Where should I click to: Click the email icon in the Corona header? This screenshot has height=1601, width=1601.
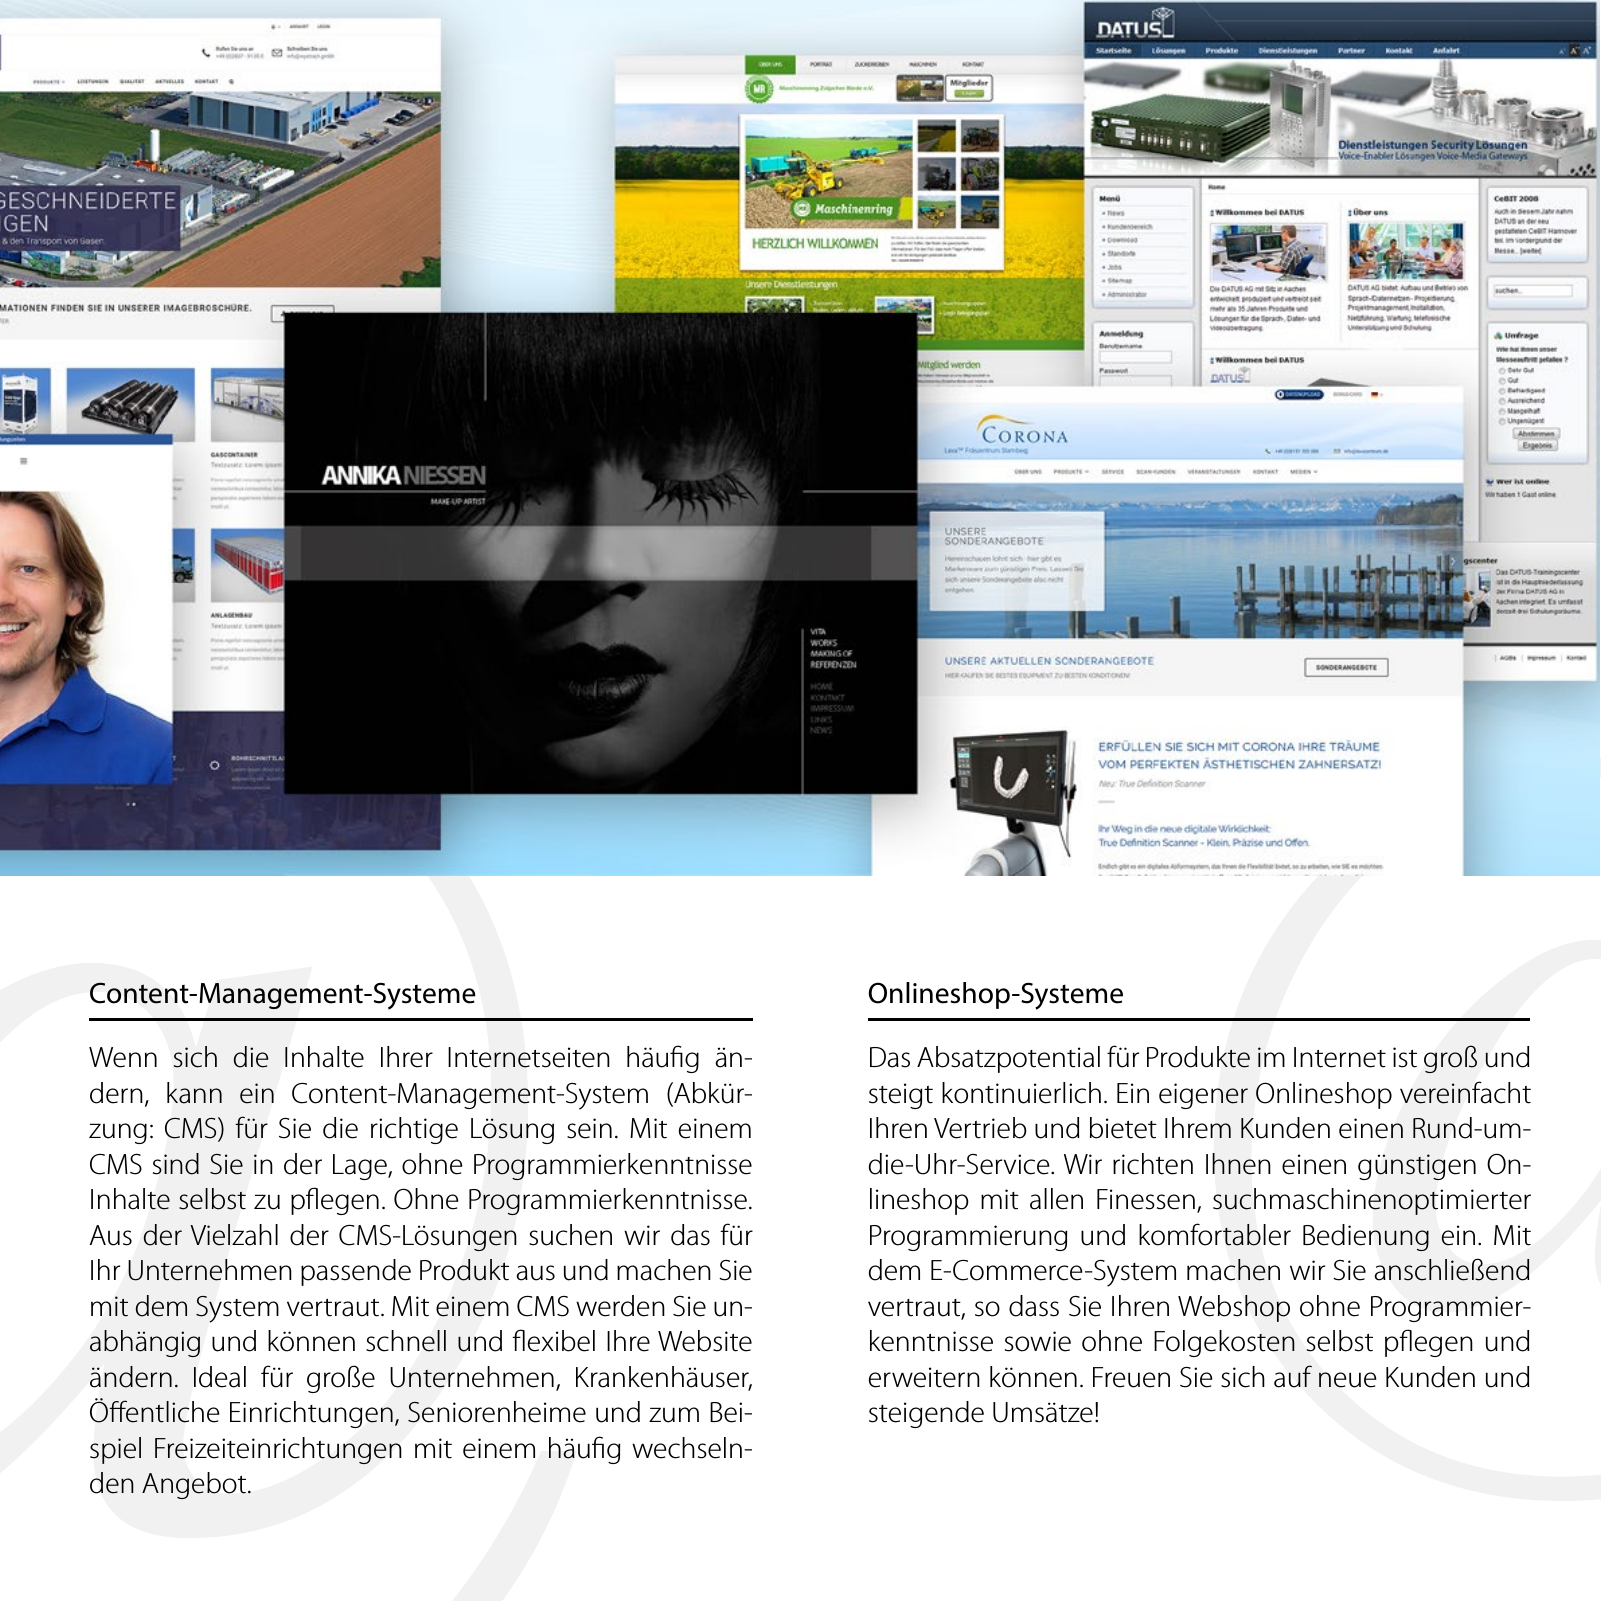tap(1337, 451)
